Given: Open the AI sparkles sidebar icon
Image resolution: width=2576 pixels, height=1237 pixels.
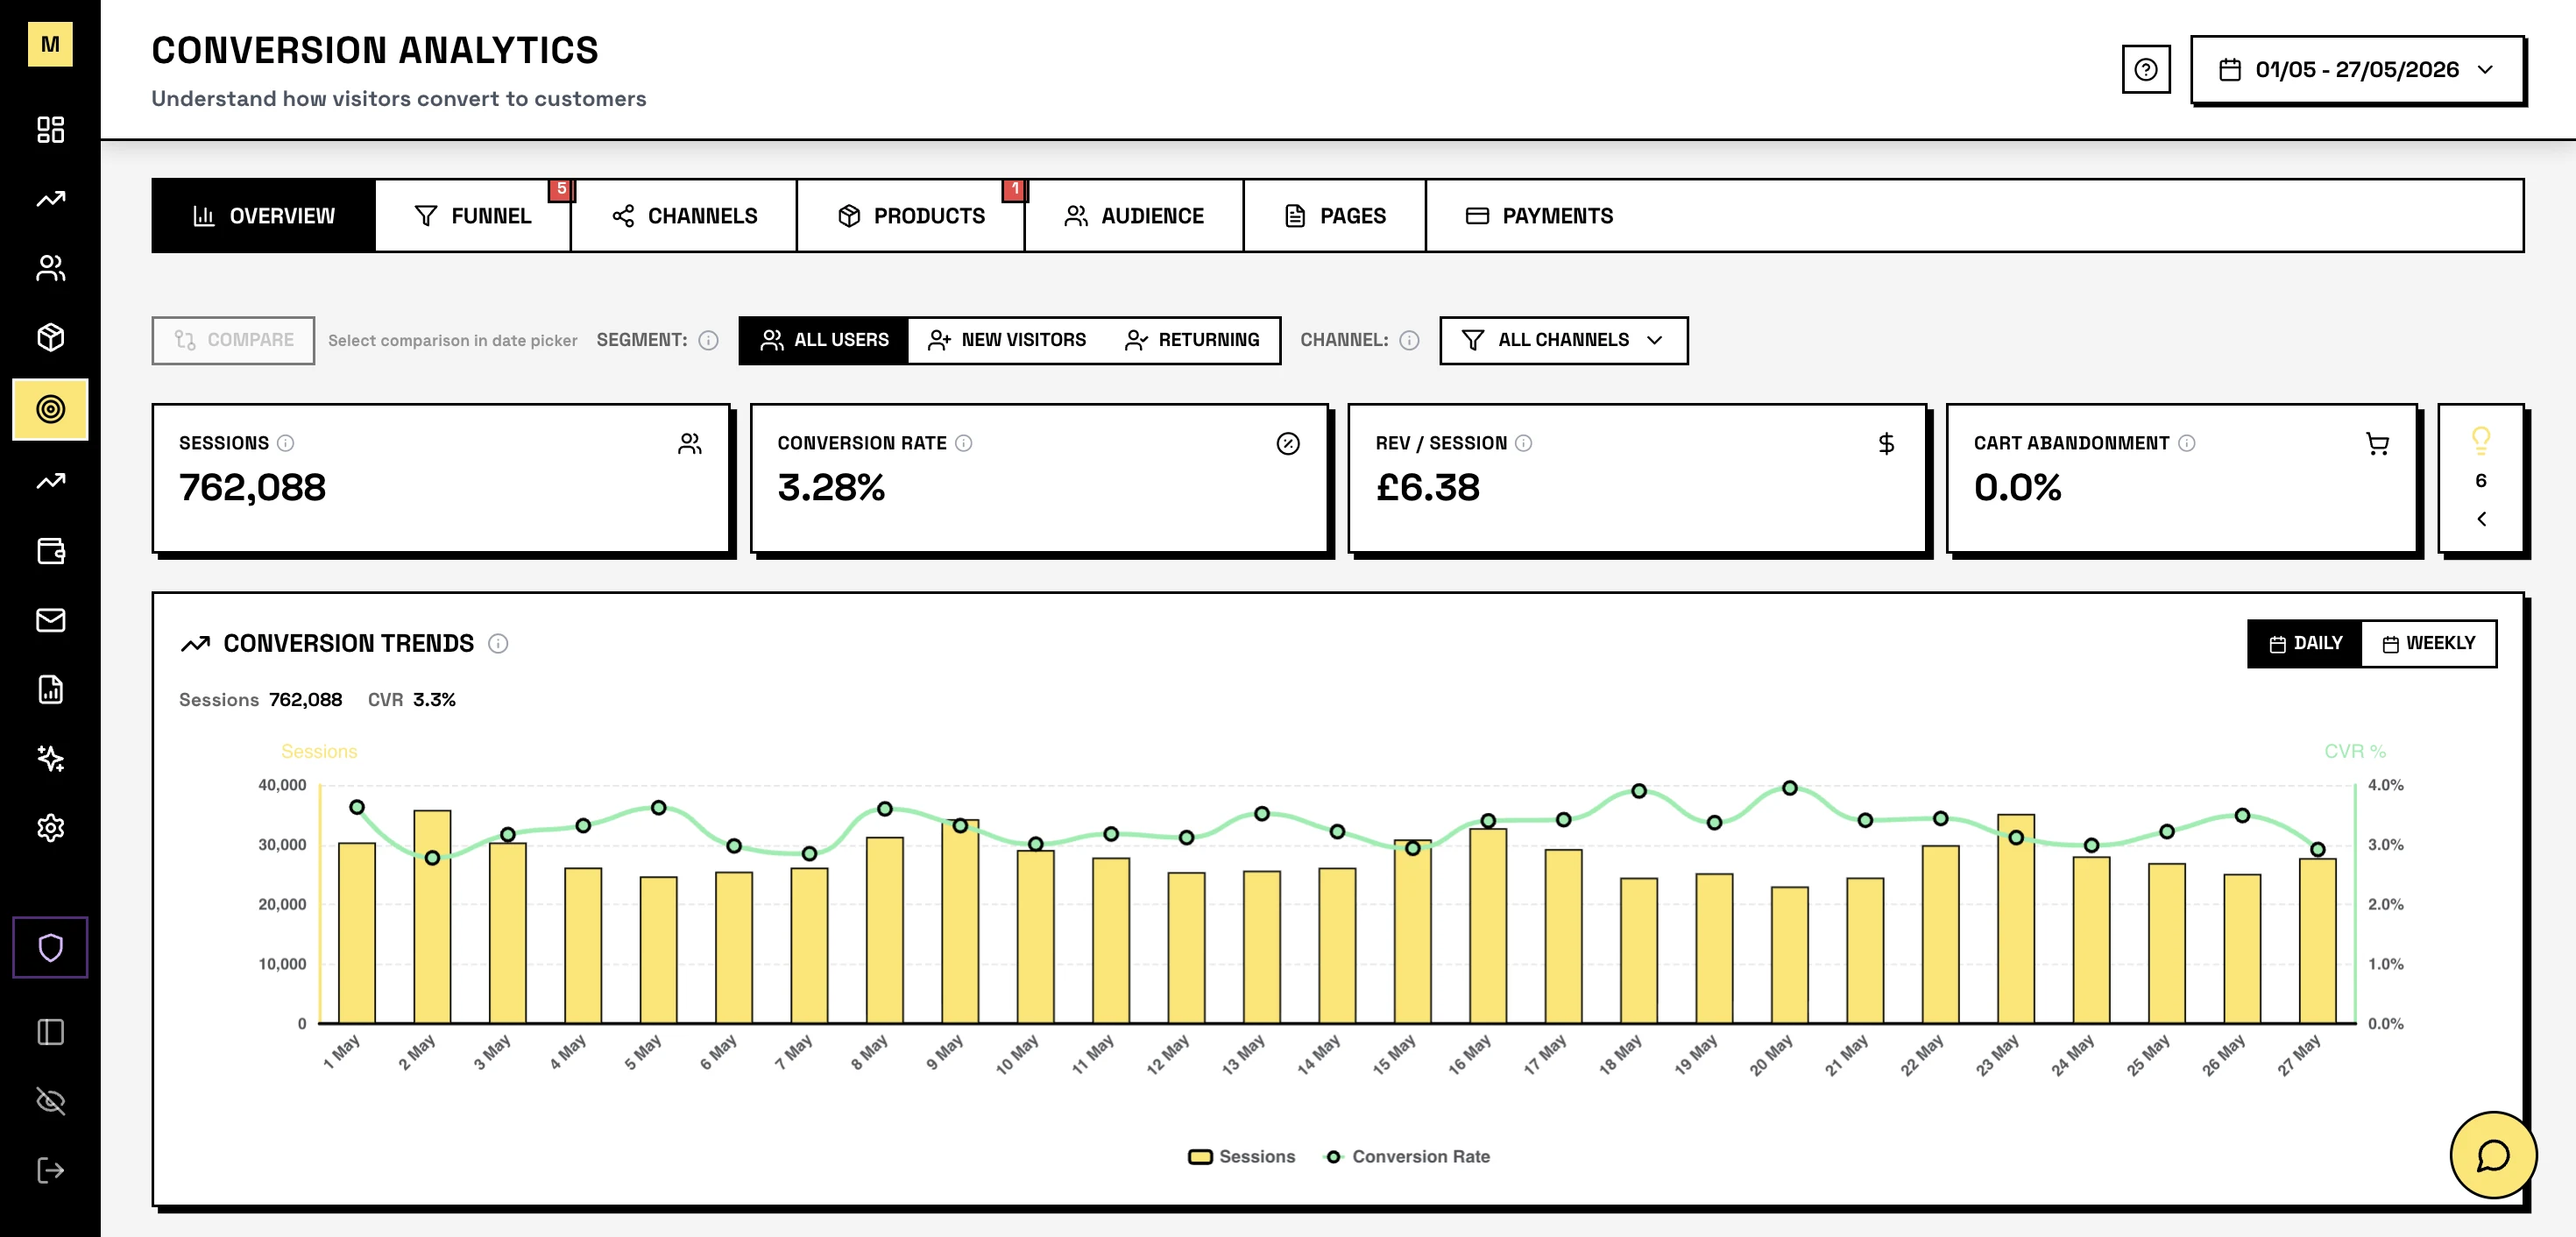Looking at the screenshot, I should tap(50, 759).
